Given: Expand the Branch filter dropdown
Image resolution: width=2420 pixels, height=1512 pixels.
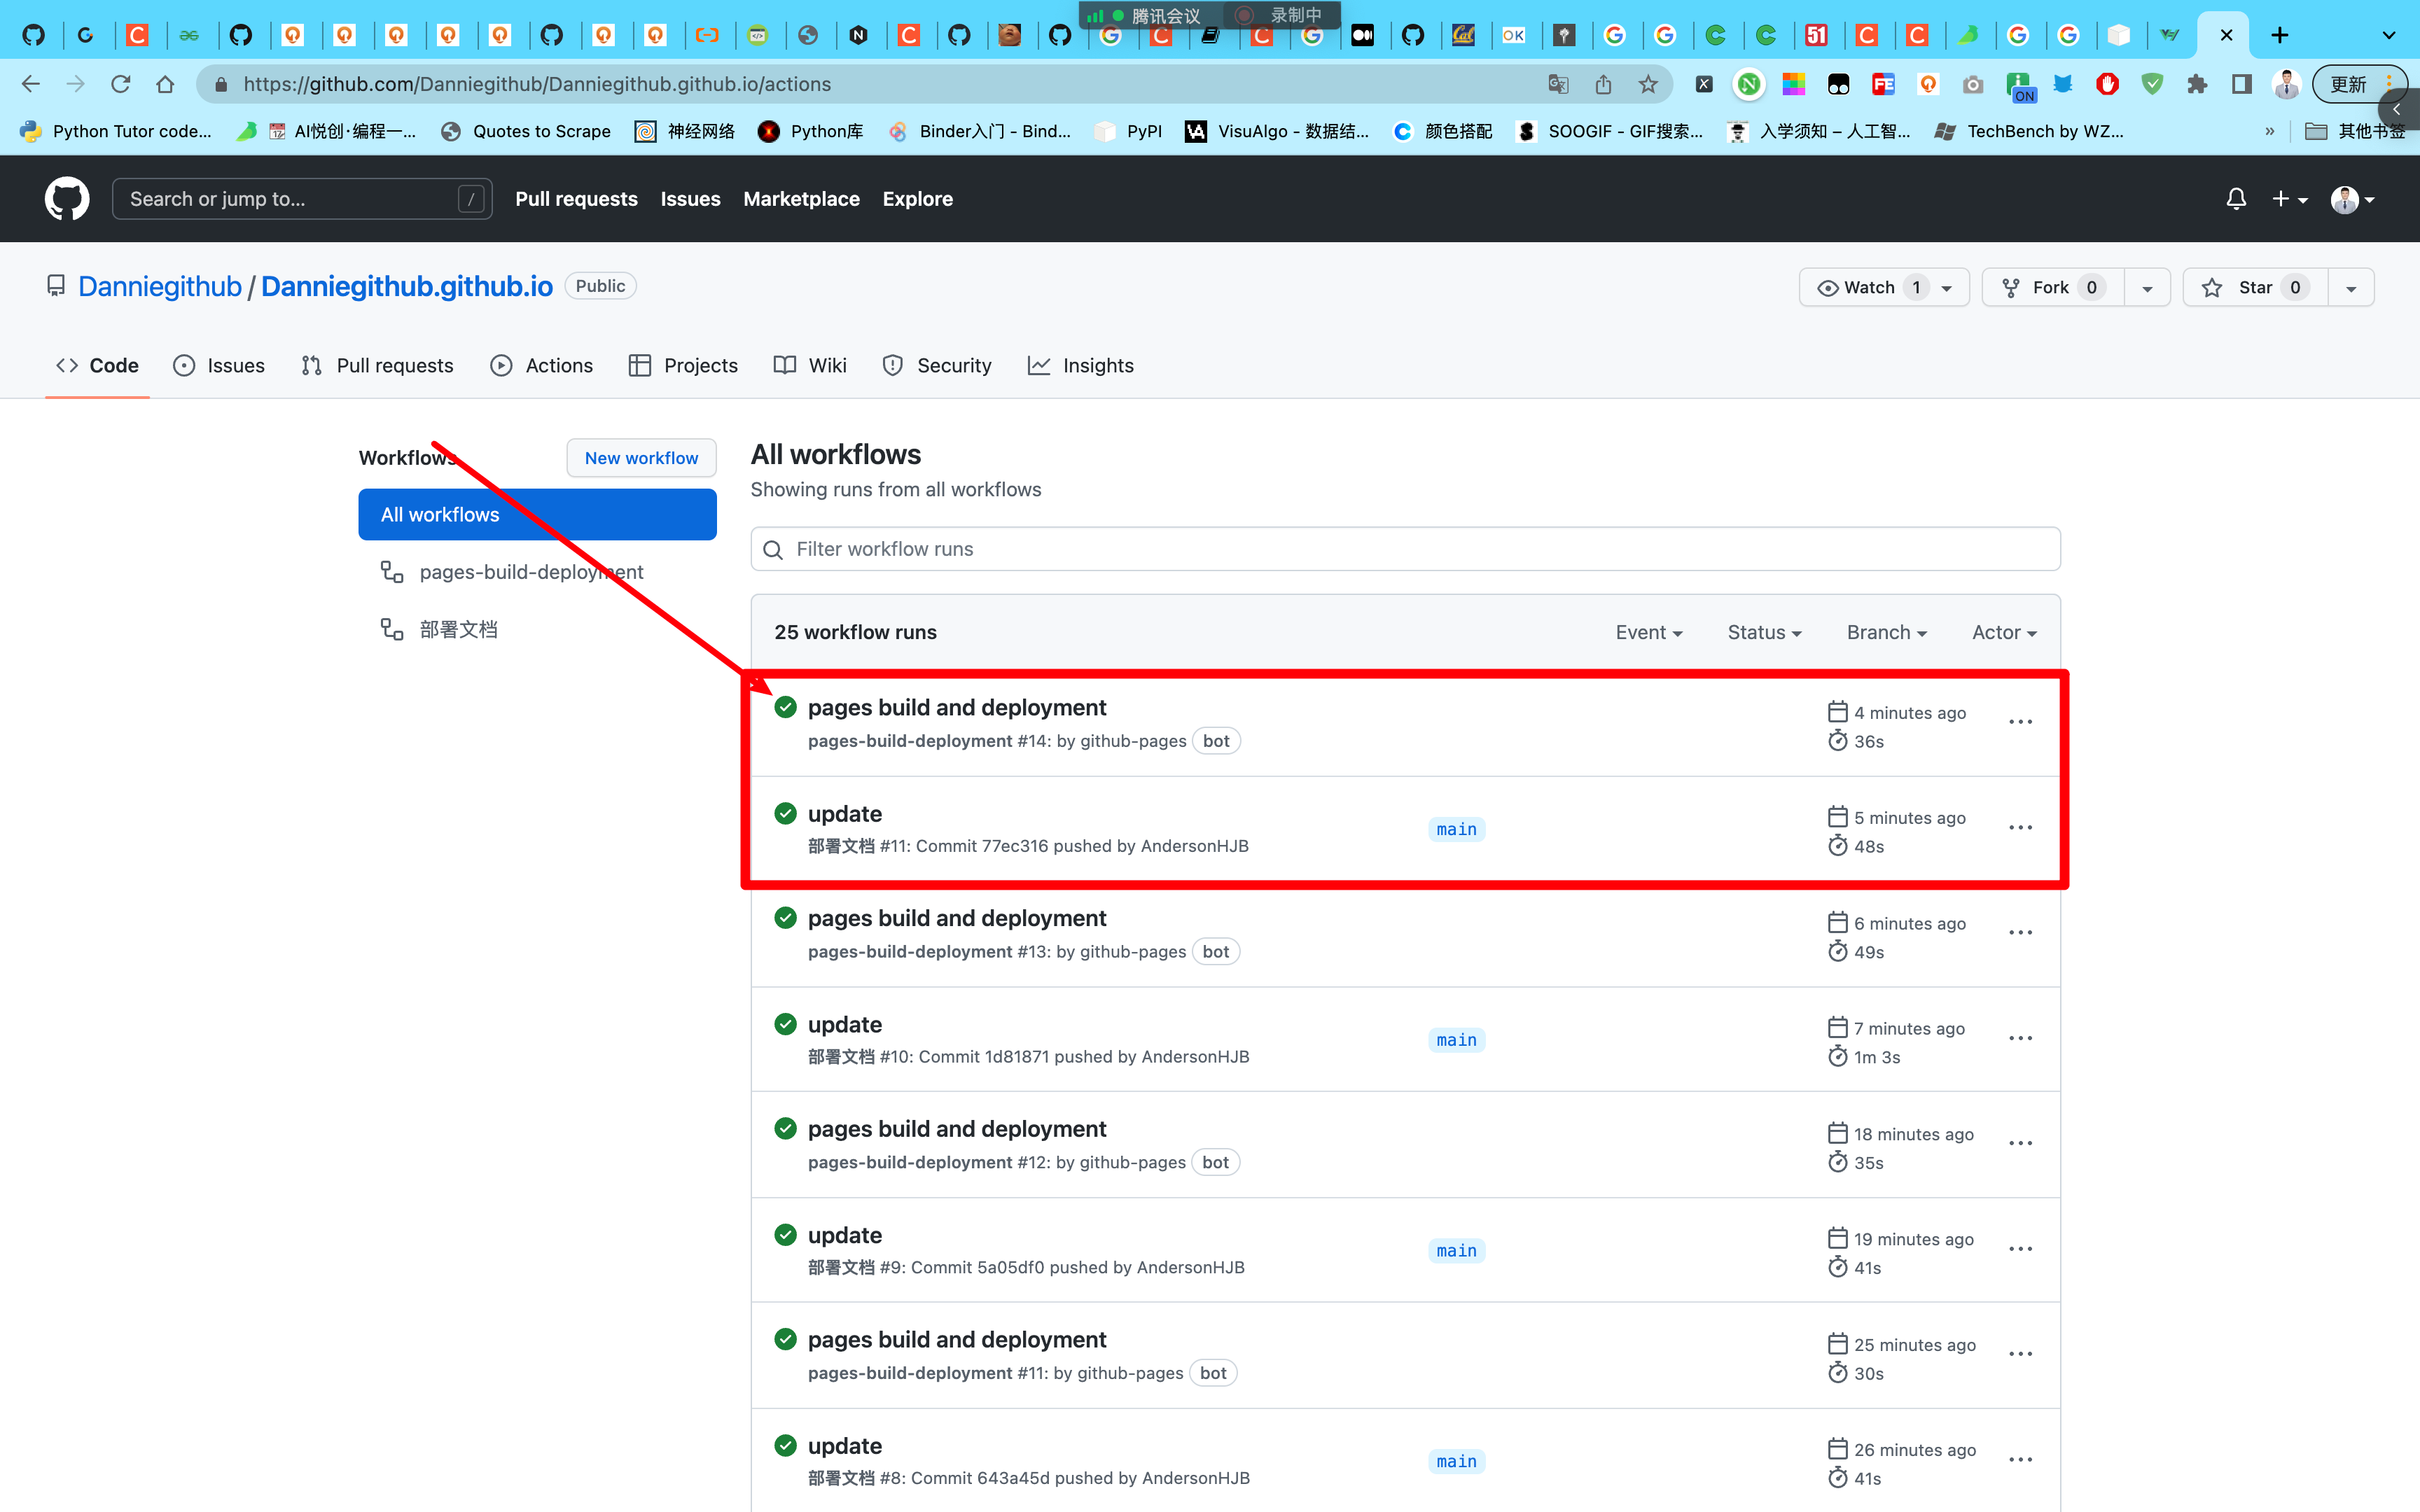Looking at the screenshot, I should [x=1886, y=632].
